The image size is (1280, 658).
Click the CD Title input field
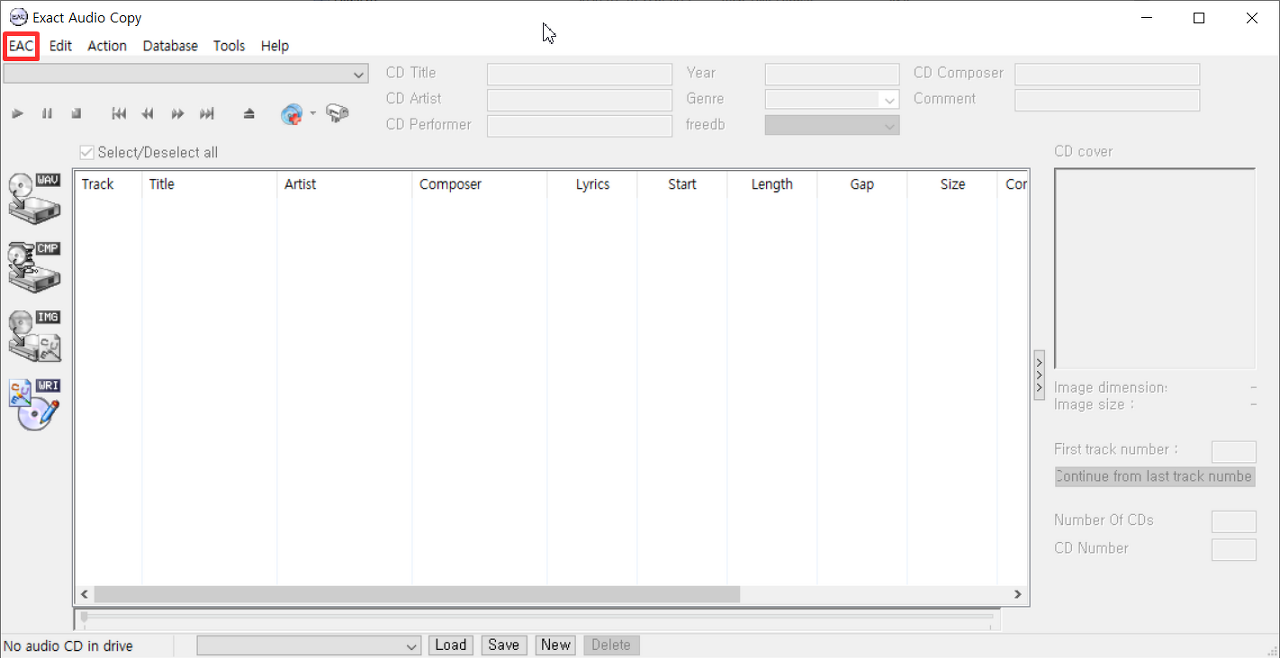tap(580, 74)
